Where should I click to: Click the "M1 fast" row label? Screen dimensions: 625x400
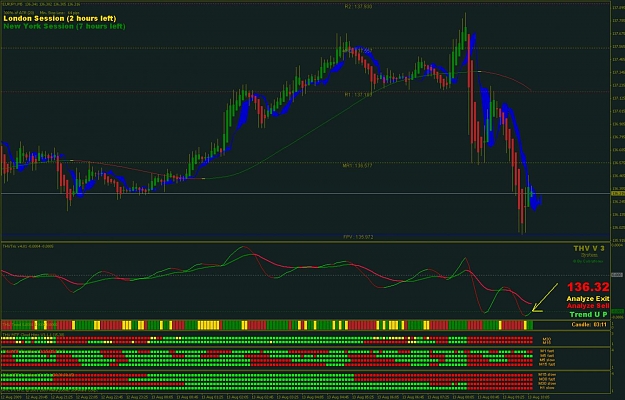(x=547, y=351)
